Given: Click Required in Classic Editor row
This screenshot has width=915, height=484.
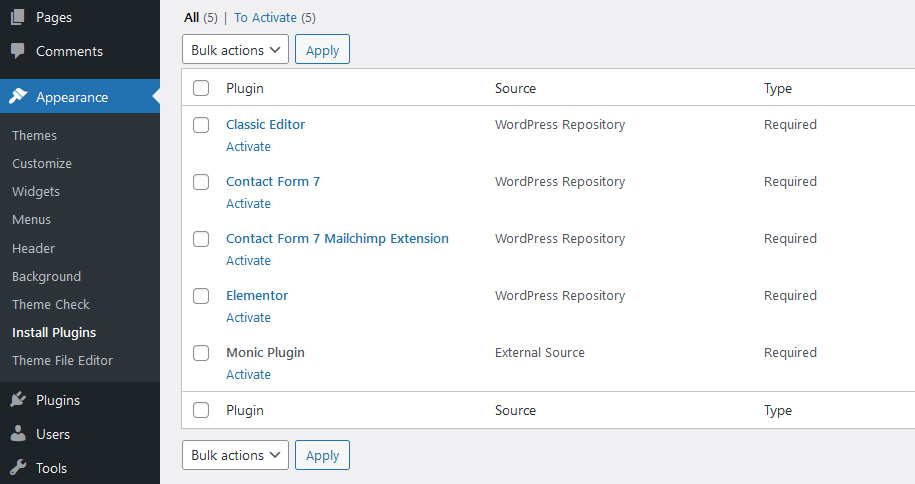Looking at the screenshot, I should (791, 124).
